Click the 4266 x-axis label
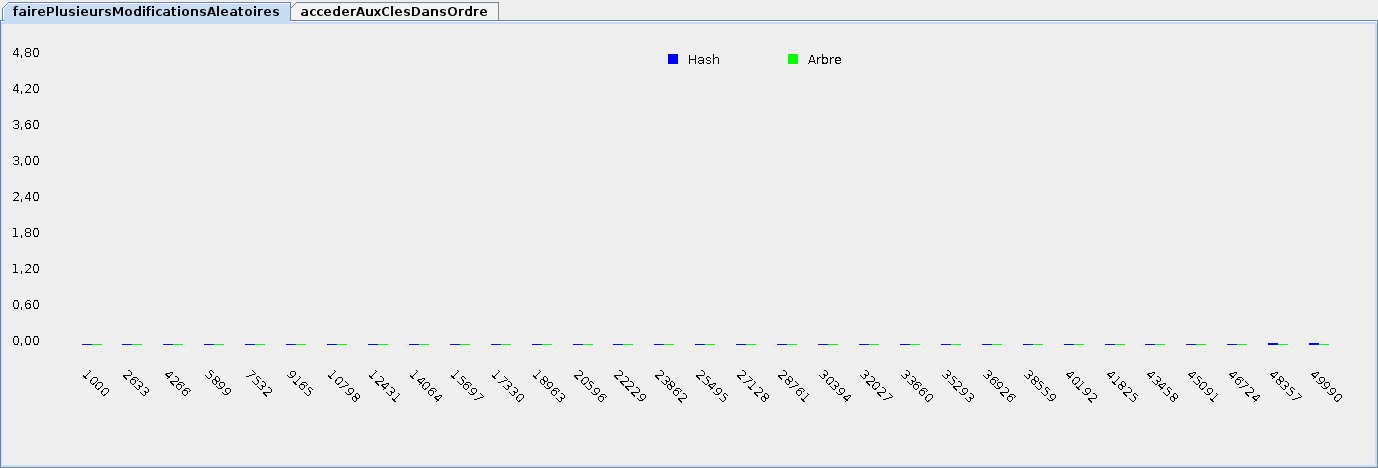Image resolution: width=1378 pixels, height=468 pixels. 177,383
